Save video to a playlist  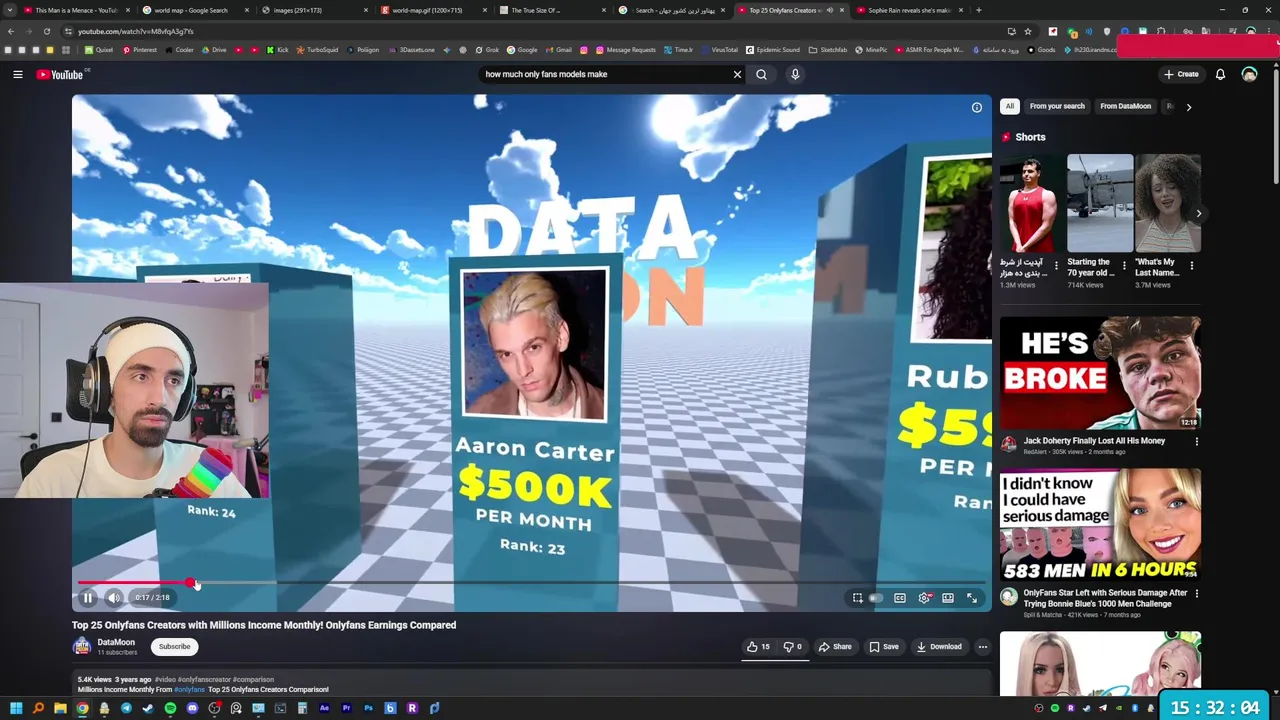pos(884,646)
